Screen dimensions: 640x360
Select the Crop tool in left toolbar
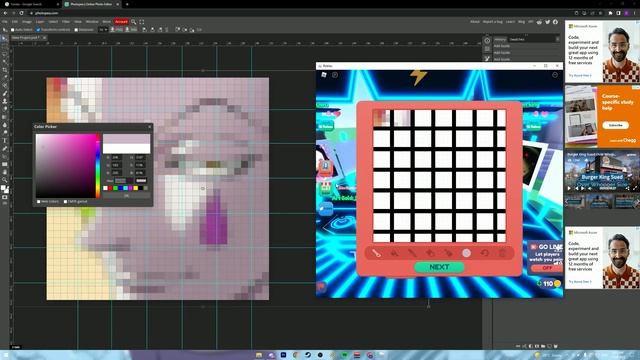[4, 70]
